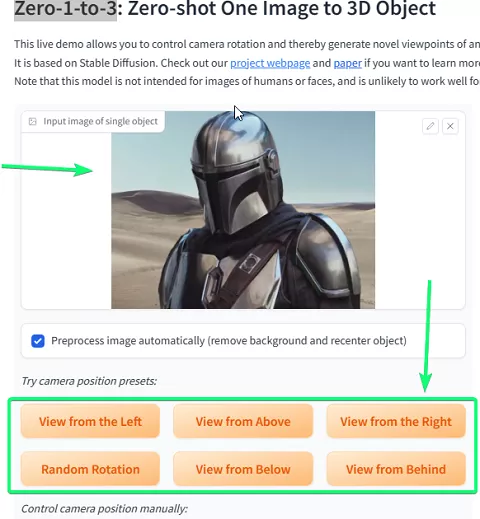Viewport: 480px width, 519px height.
Task: Click the armored helmet input image
Action: tap(243, 210)
